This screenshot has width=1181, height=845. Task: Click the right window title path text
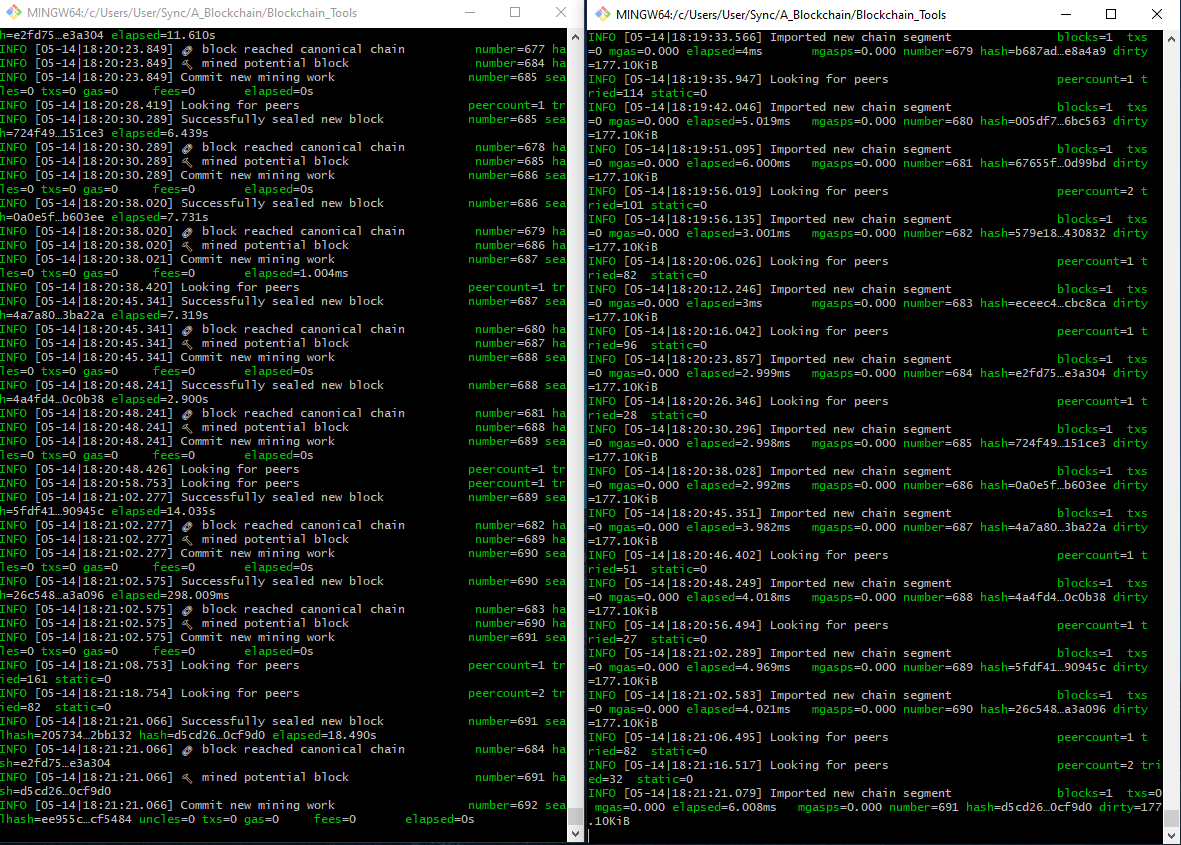pyautogui.click(x=781, y=14)
